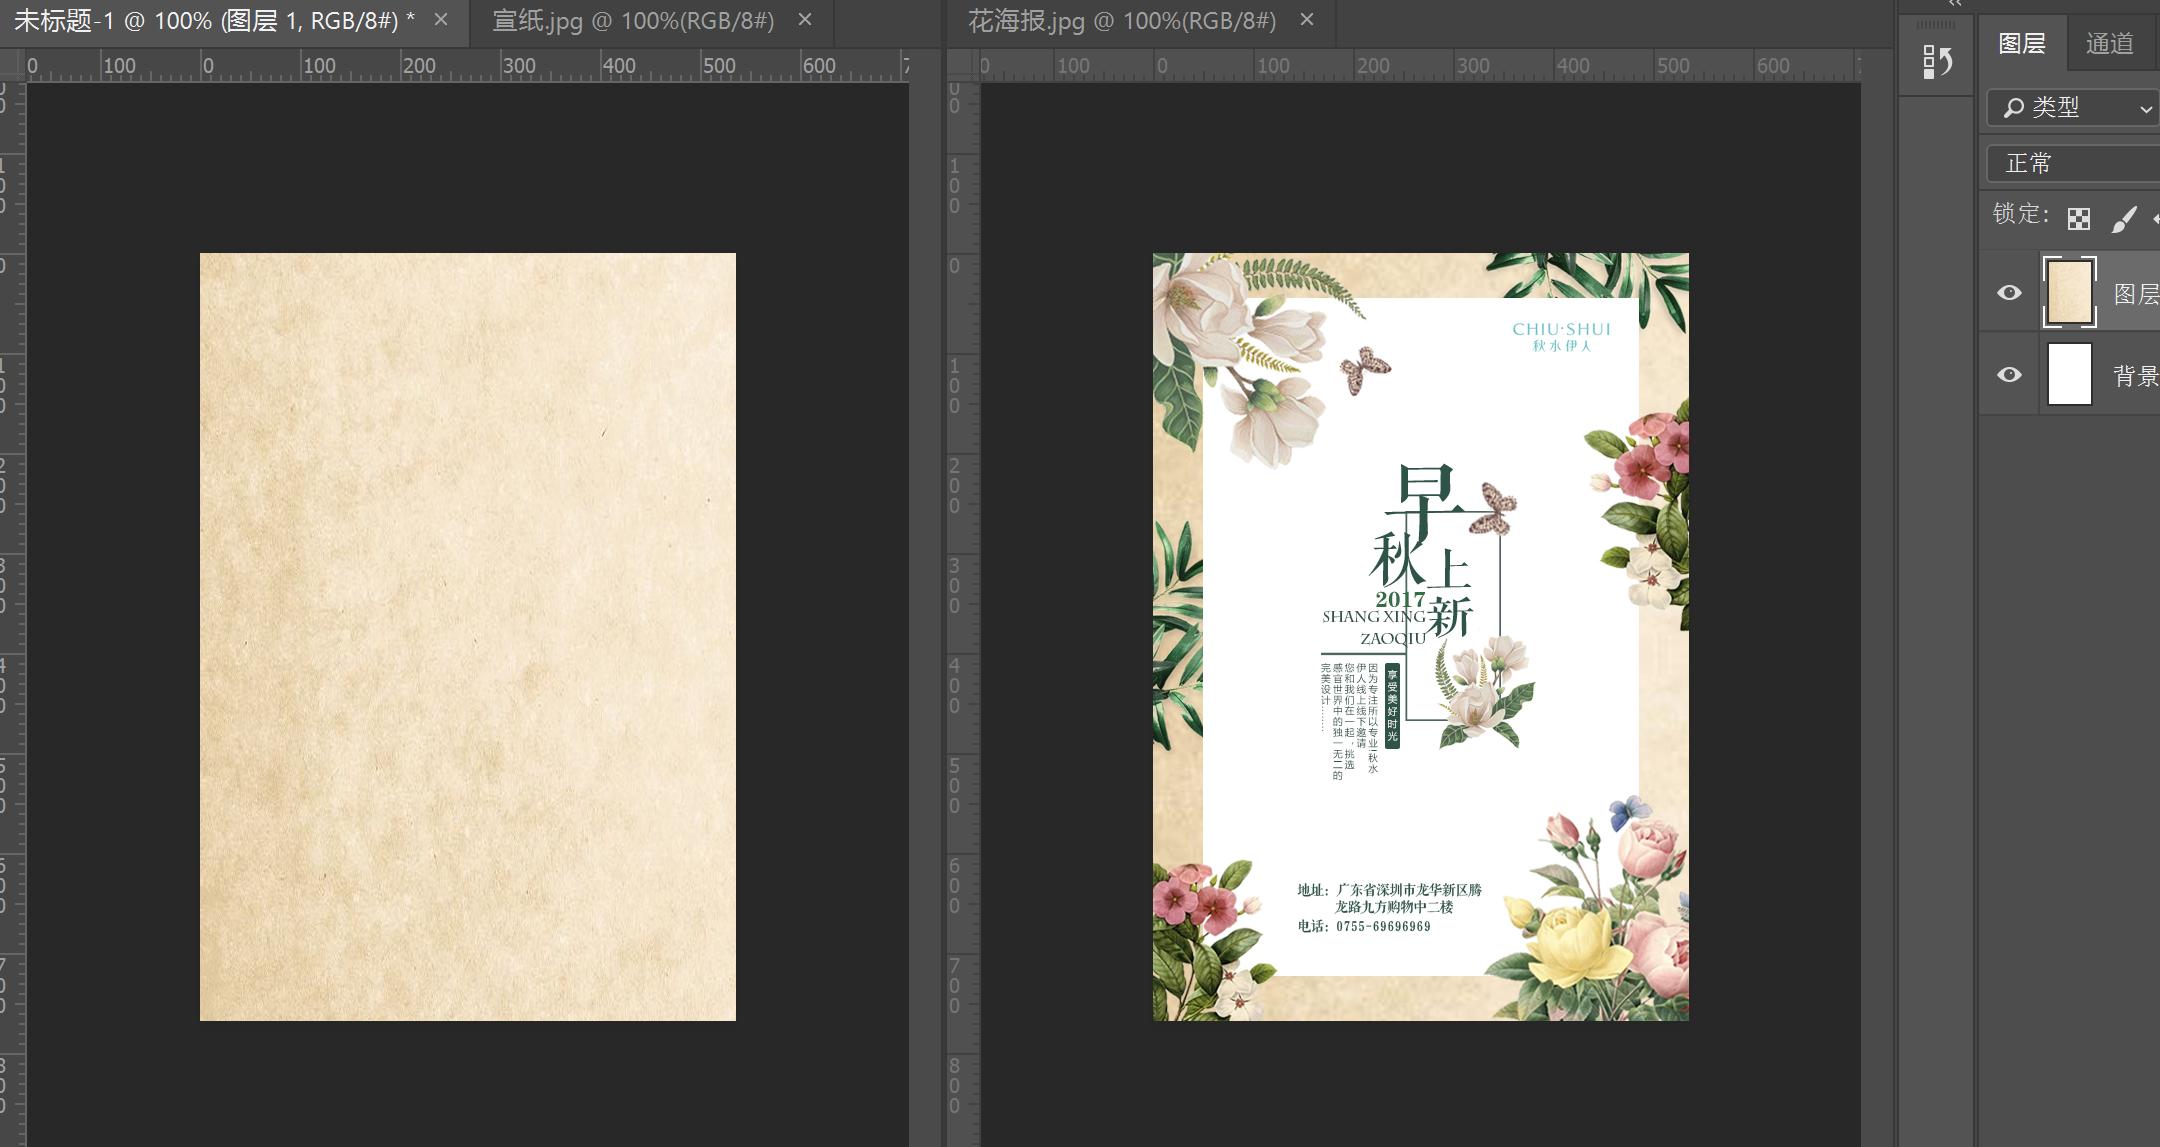Close the 未标题-1 document tab
The width and height of the screenshot is (2160, 1147).
441,20
